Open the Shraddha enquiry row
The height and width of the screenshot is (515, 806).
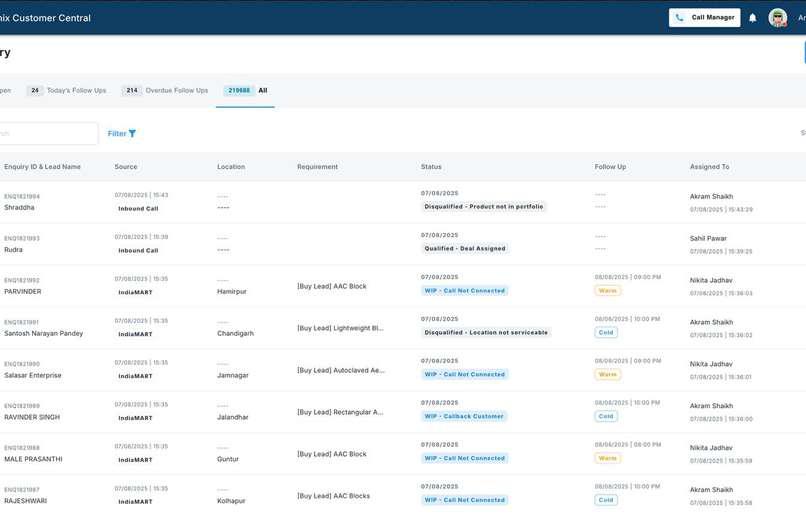[403, 202]
